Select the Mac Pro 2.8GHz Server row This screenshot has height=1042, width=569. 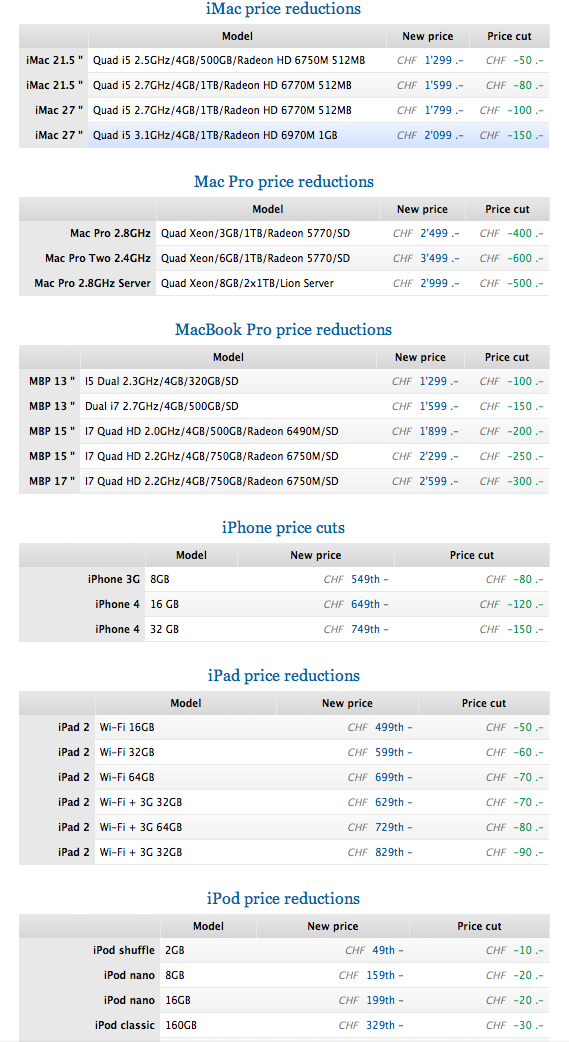pyautogui.click(x=284, y=283)
